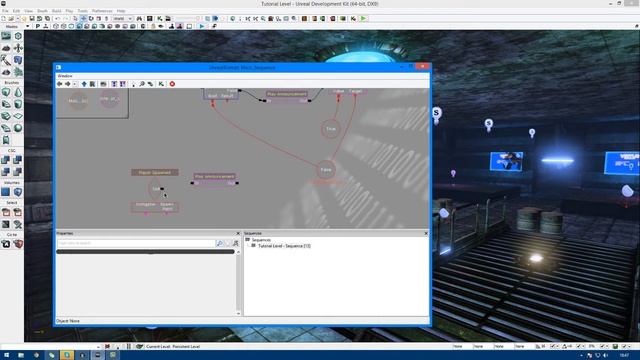Create a sheet brush
The width and height of the screenshot is (640, 360).
pos(18,116)
